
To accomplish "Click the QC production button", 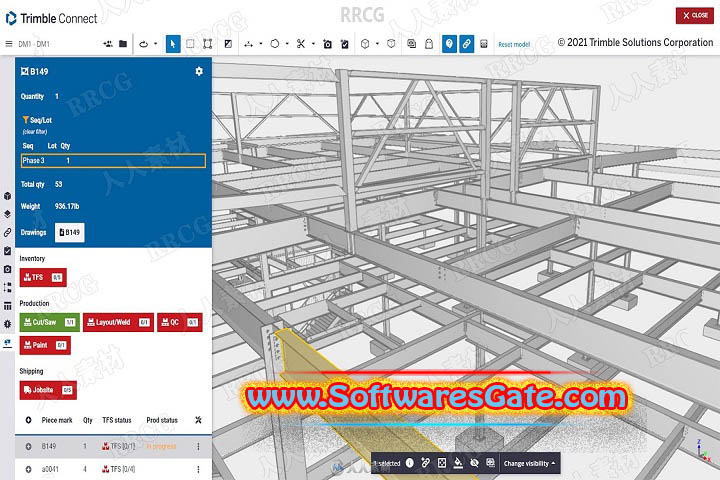I will [180, 322].
